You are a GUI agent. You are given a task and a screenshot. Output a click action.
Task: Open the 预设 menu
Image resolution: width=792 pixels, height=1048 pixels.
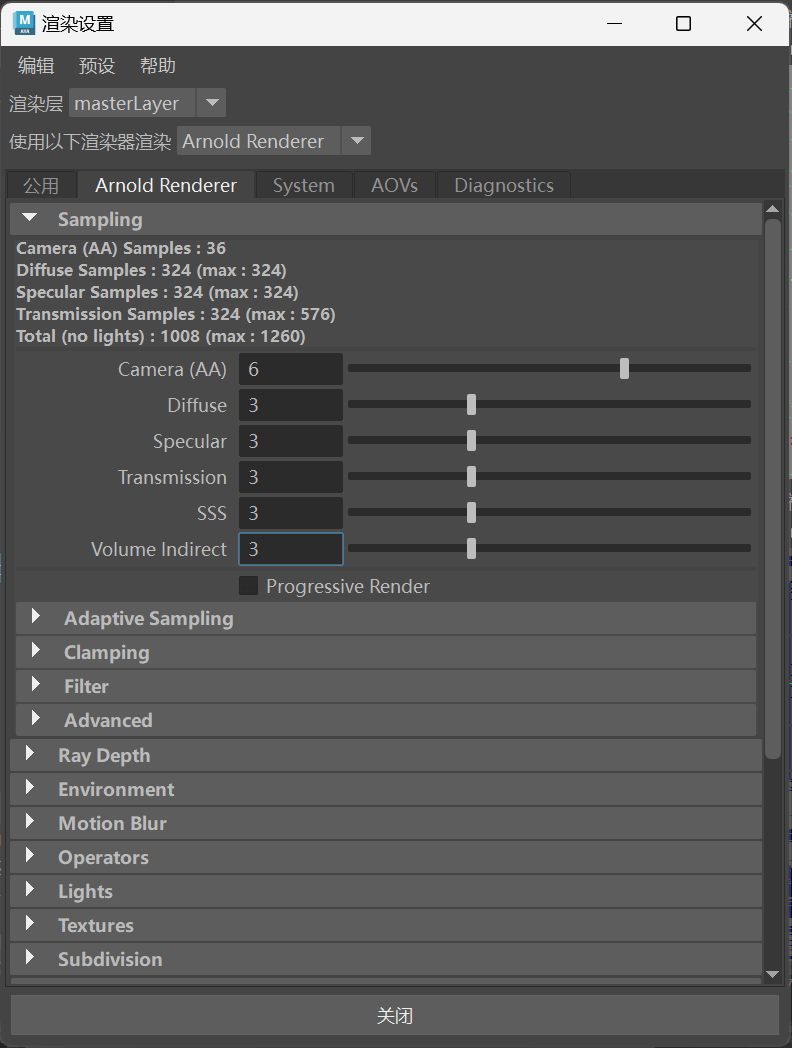(97, 66)
